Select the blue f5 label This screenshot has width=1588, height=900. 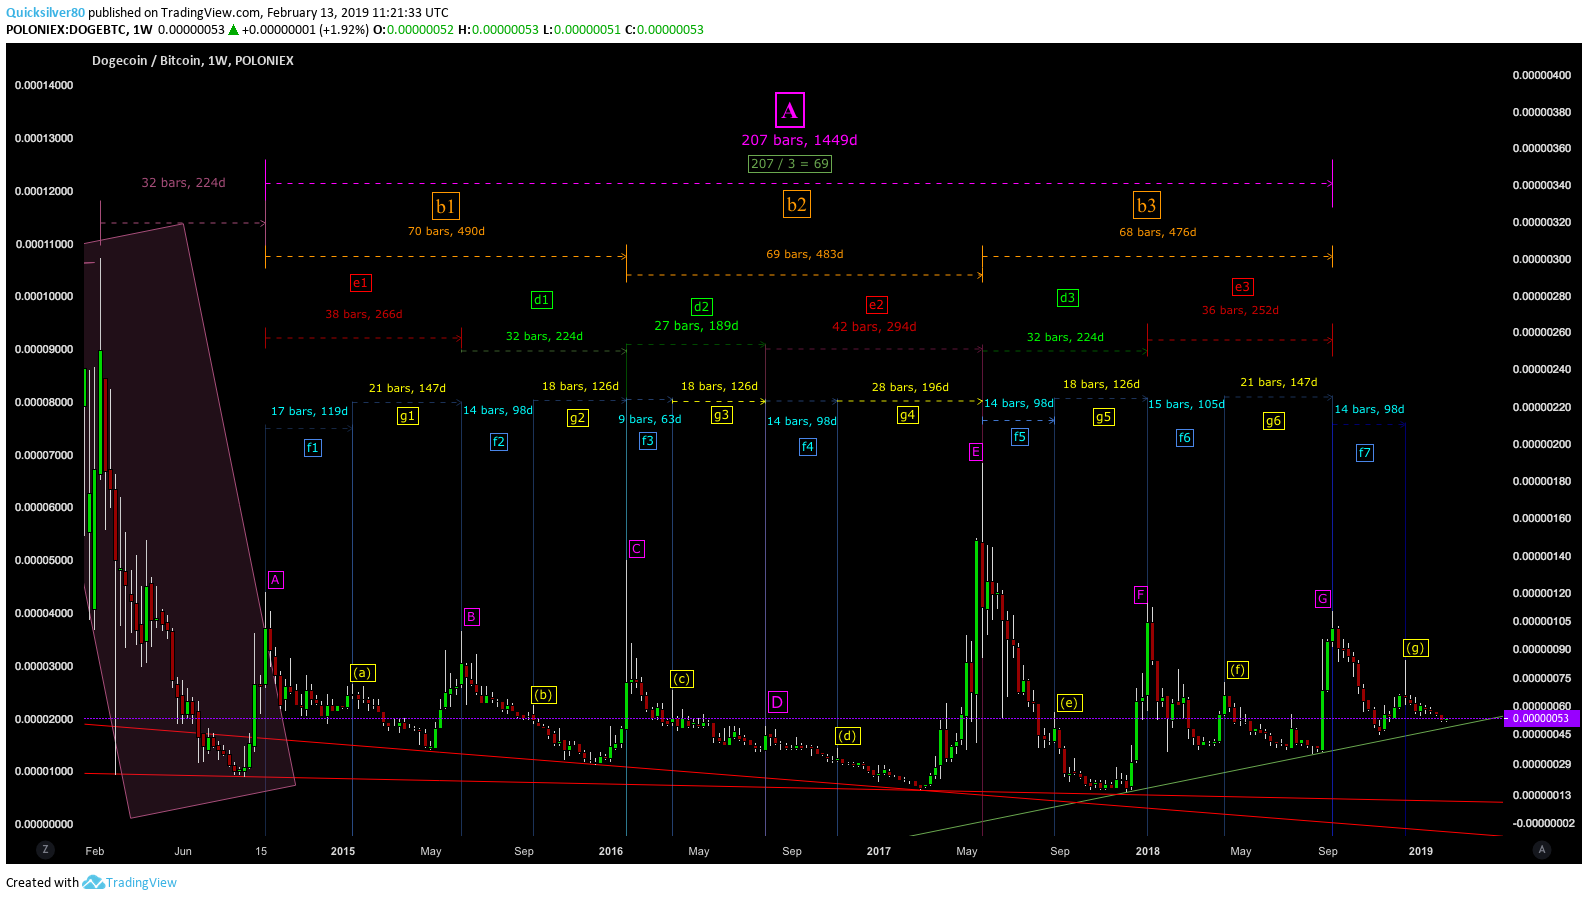(1019, 437)
